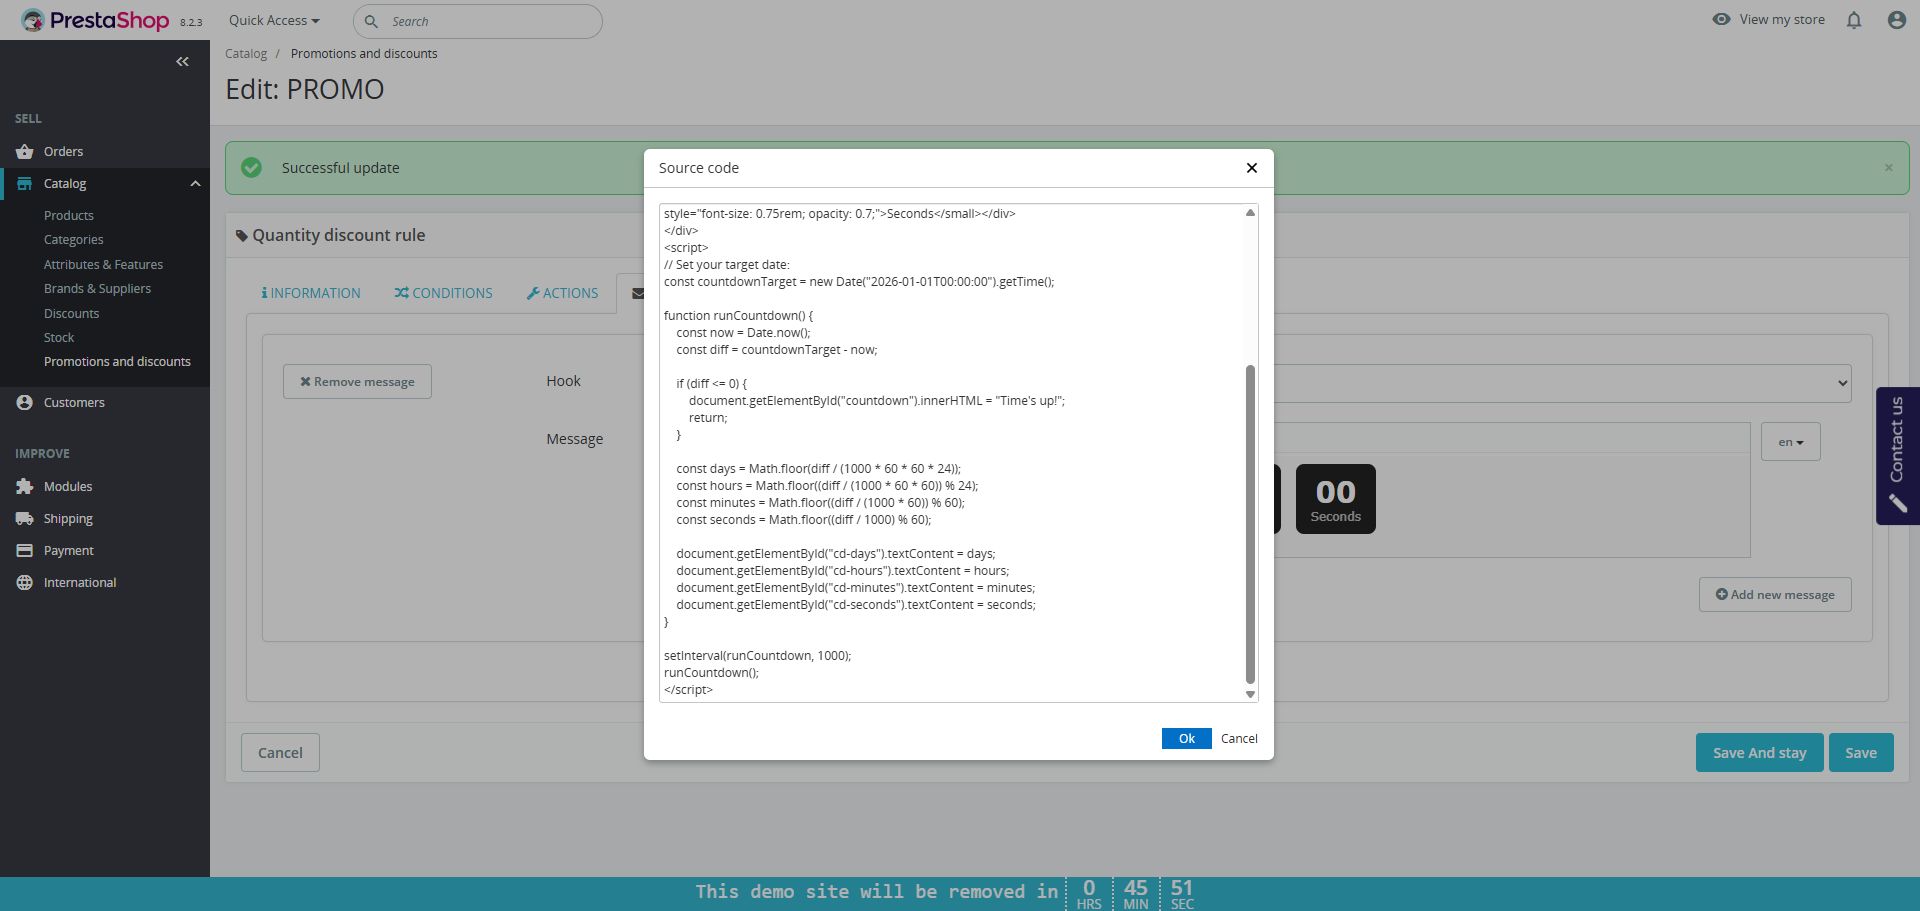Click the source code scroll up arrow
Screen dimensions: 1920x911
point(1250,213)
